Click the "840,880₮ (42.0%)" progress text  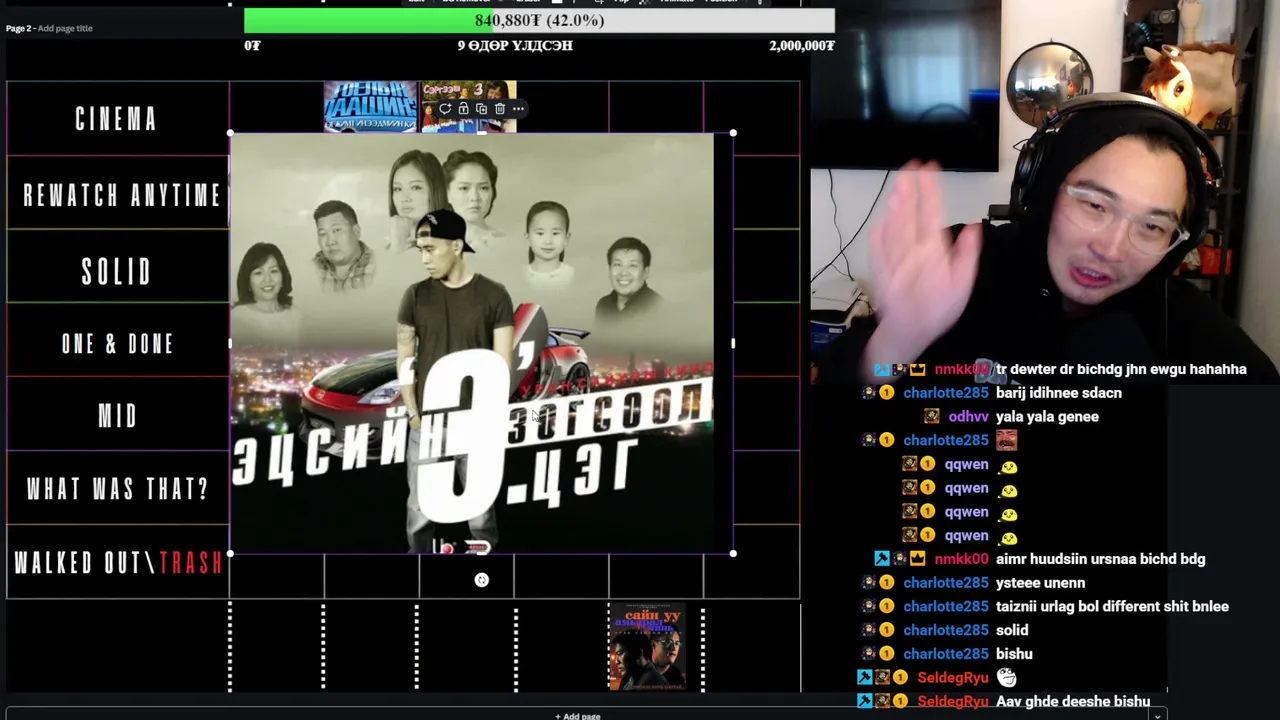point(539,20)
